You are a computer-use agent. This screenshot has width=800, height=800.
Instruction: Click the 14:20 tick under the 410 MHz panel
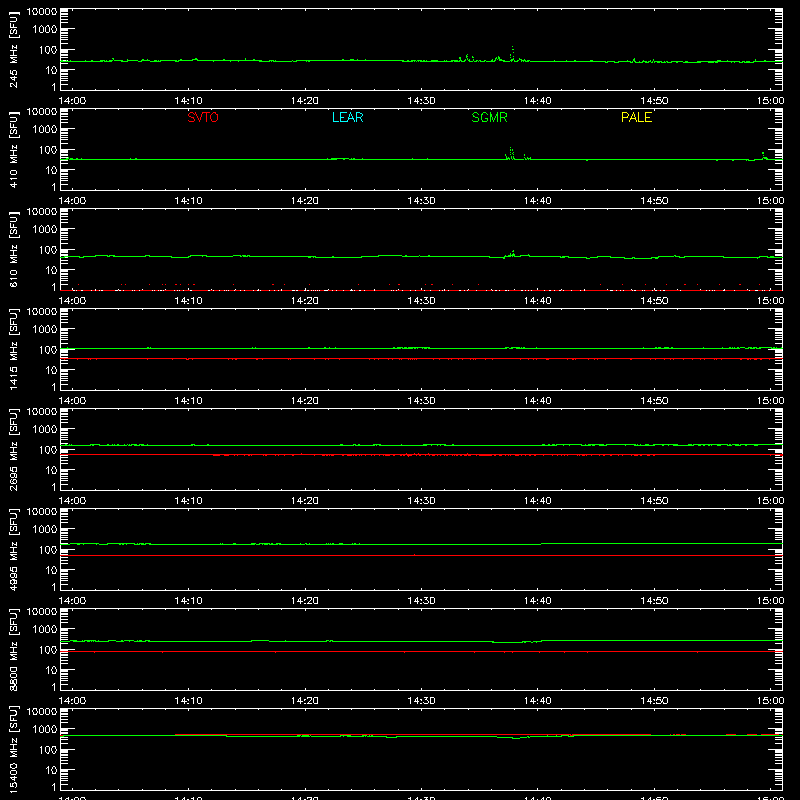305,201
